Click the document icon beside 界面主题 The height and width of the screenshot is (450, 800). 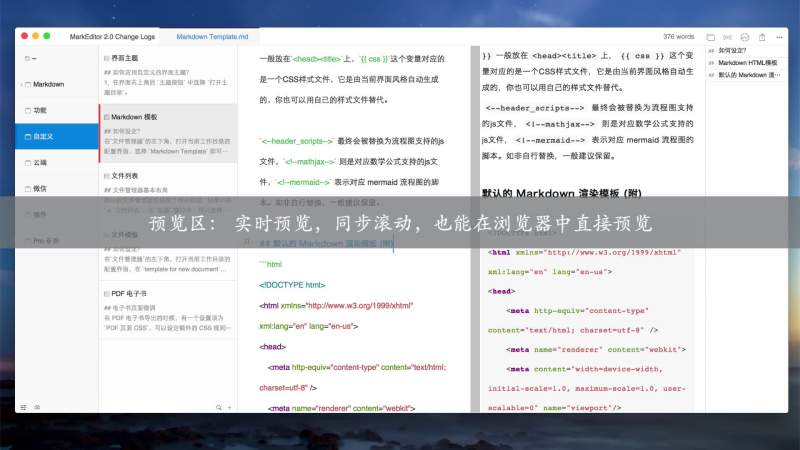coord(107,58)
